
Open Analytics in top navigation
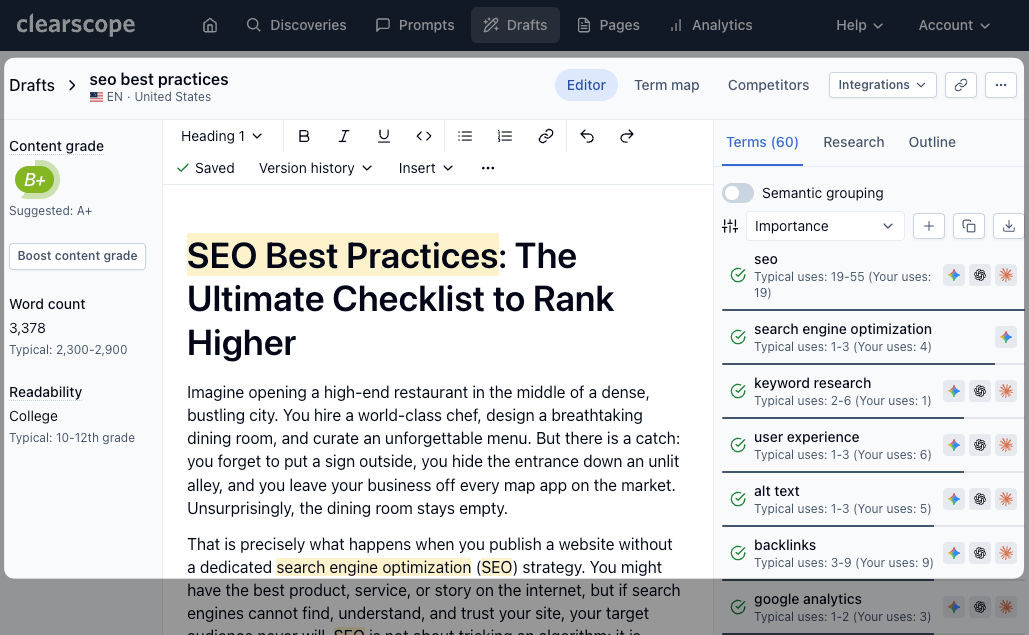[711, 25]
